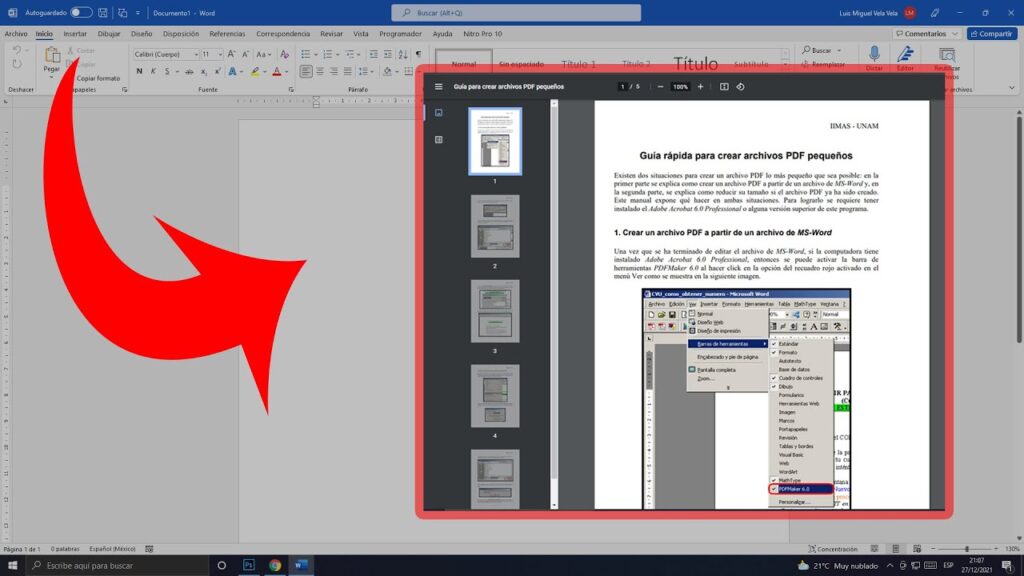
Task: Select the page 2 thumbnail in PDF sidebar
Action: pos(495,226)
